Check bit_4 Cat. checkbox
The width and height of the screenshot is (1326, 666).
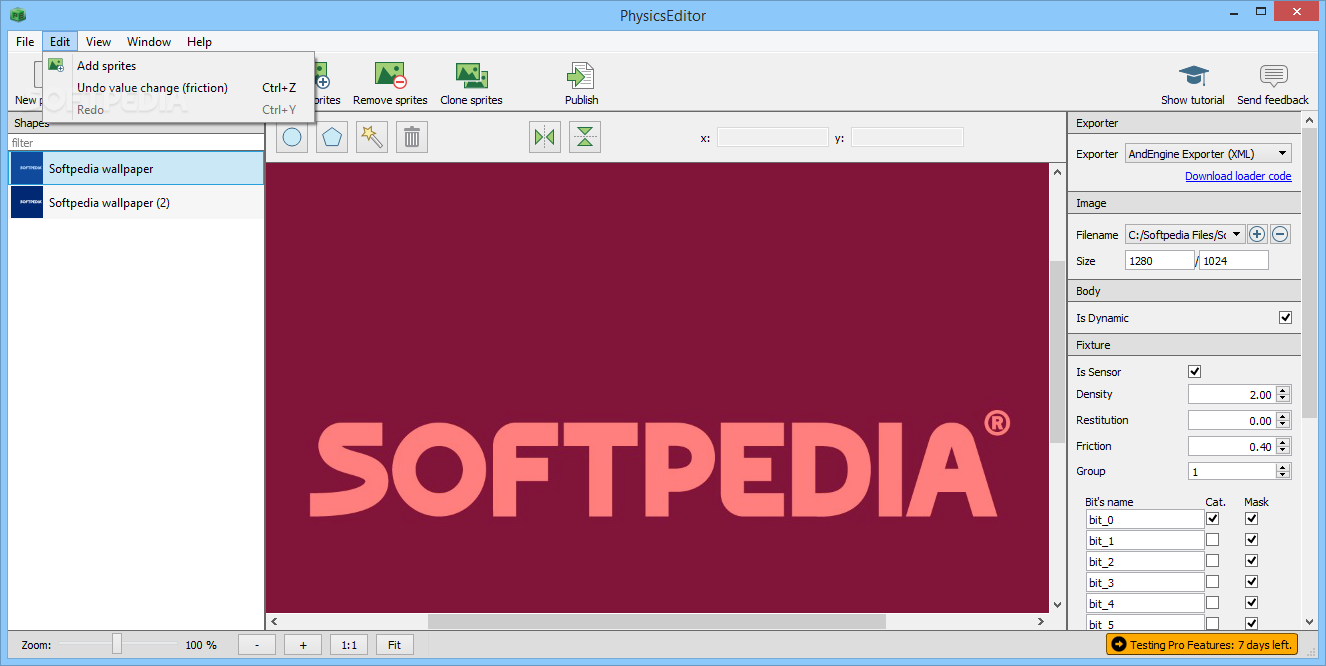(x=1213, y=603)
